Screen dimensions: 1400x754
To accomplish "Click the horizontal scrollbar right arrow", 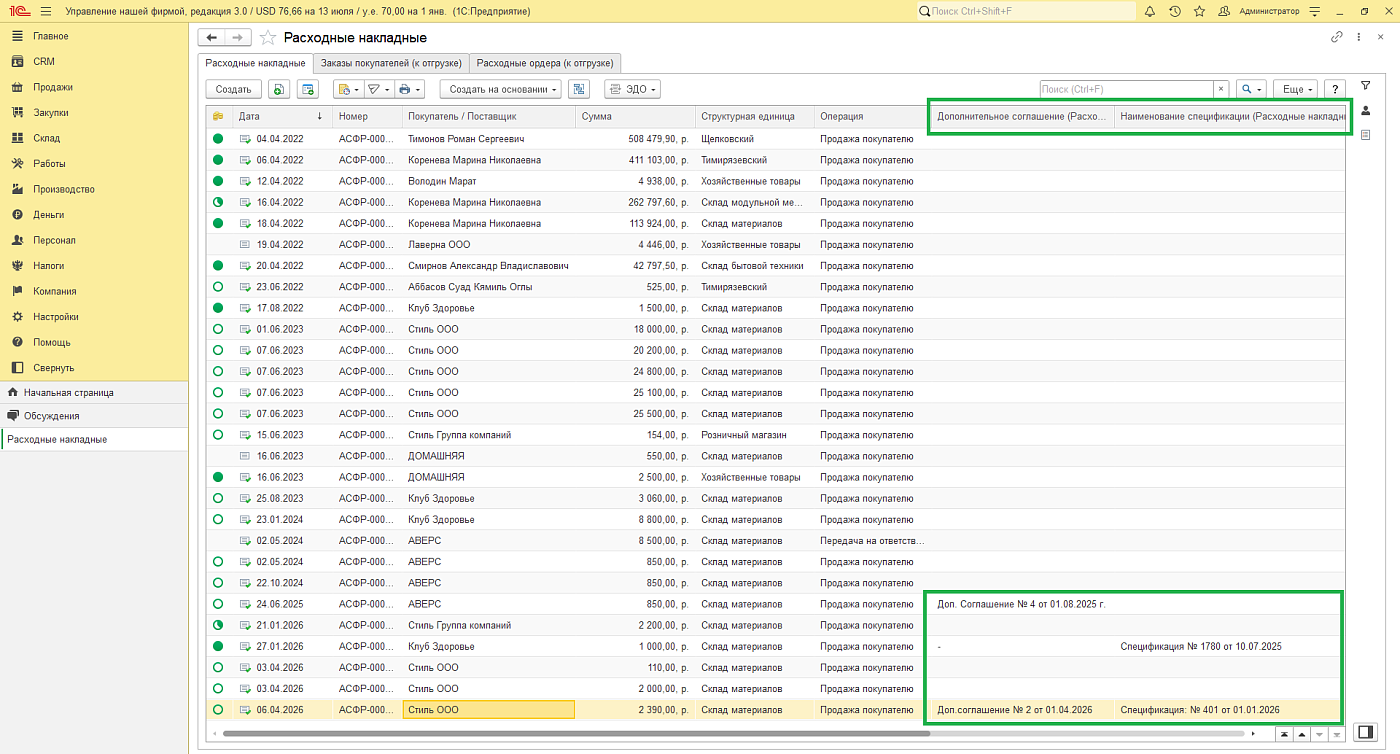I will [x=1253, y=734].
